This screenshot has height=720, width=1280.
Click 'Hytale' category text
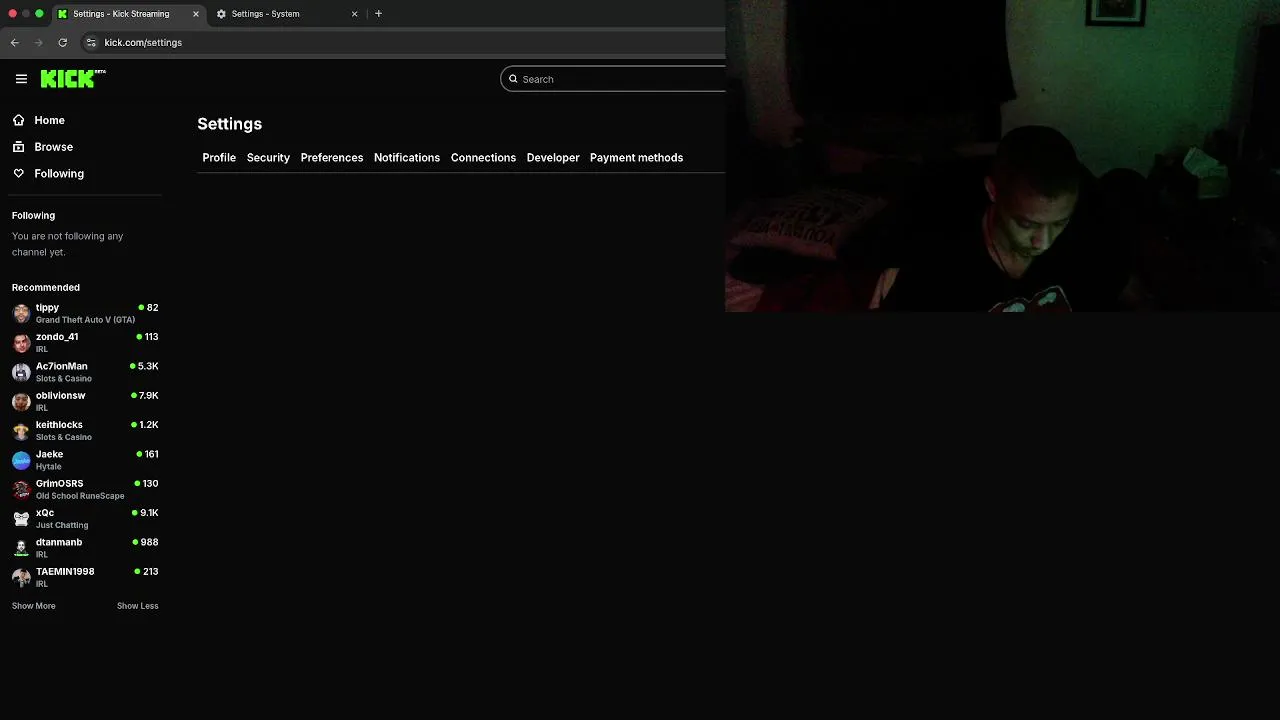click(x=49, y=467)
